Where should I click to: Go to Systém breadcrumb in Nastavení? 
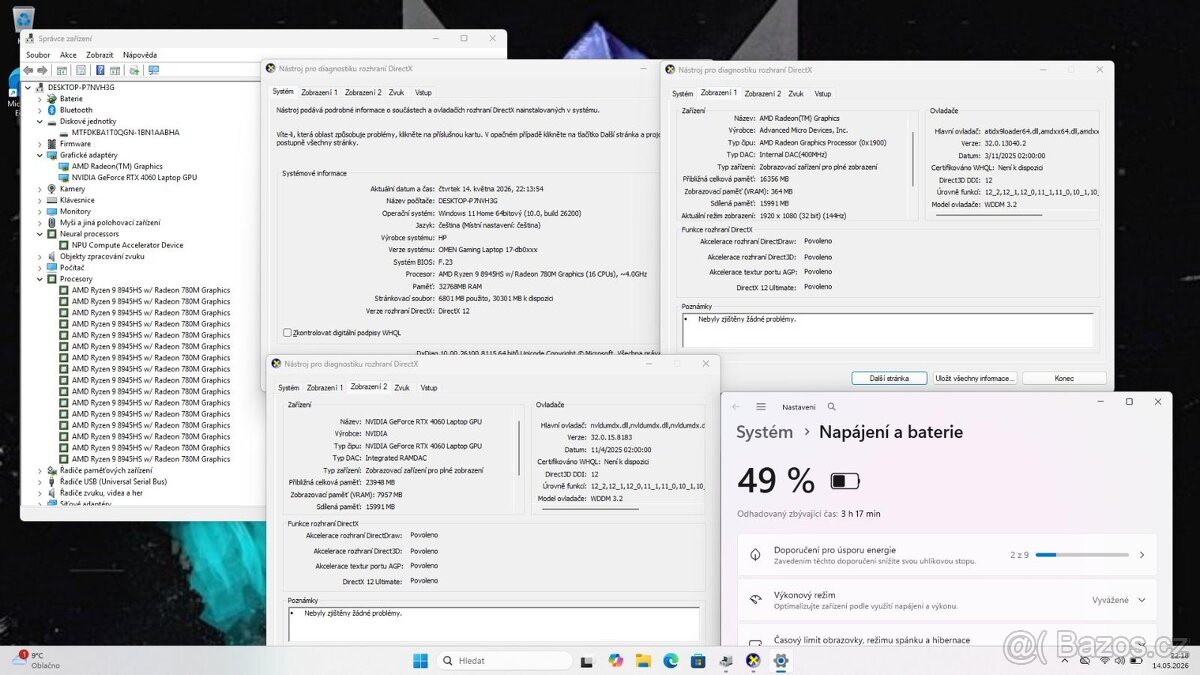click(765, 432)
